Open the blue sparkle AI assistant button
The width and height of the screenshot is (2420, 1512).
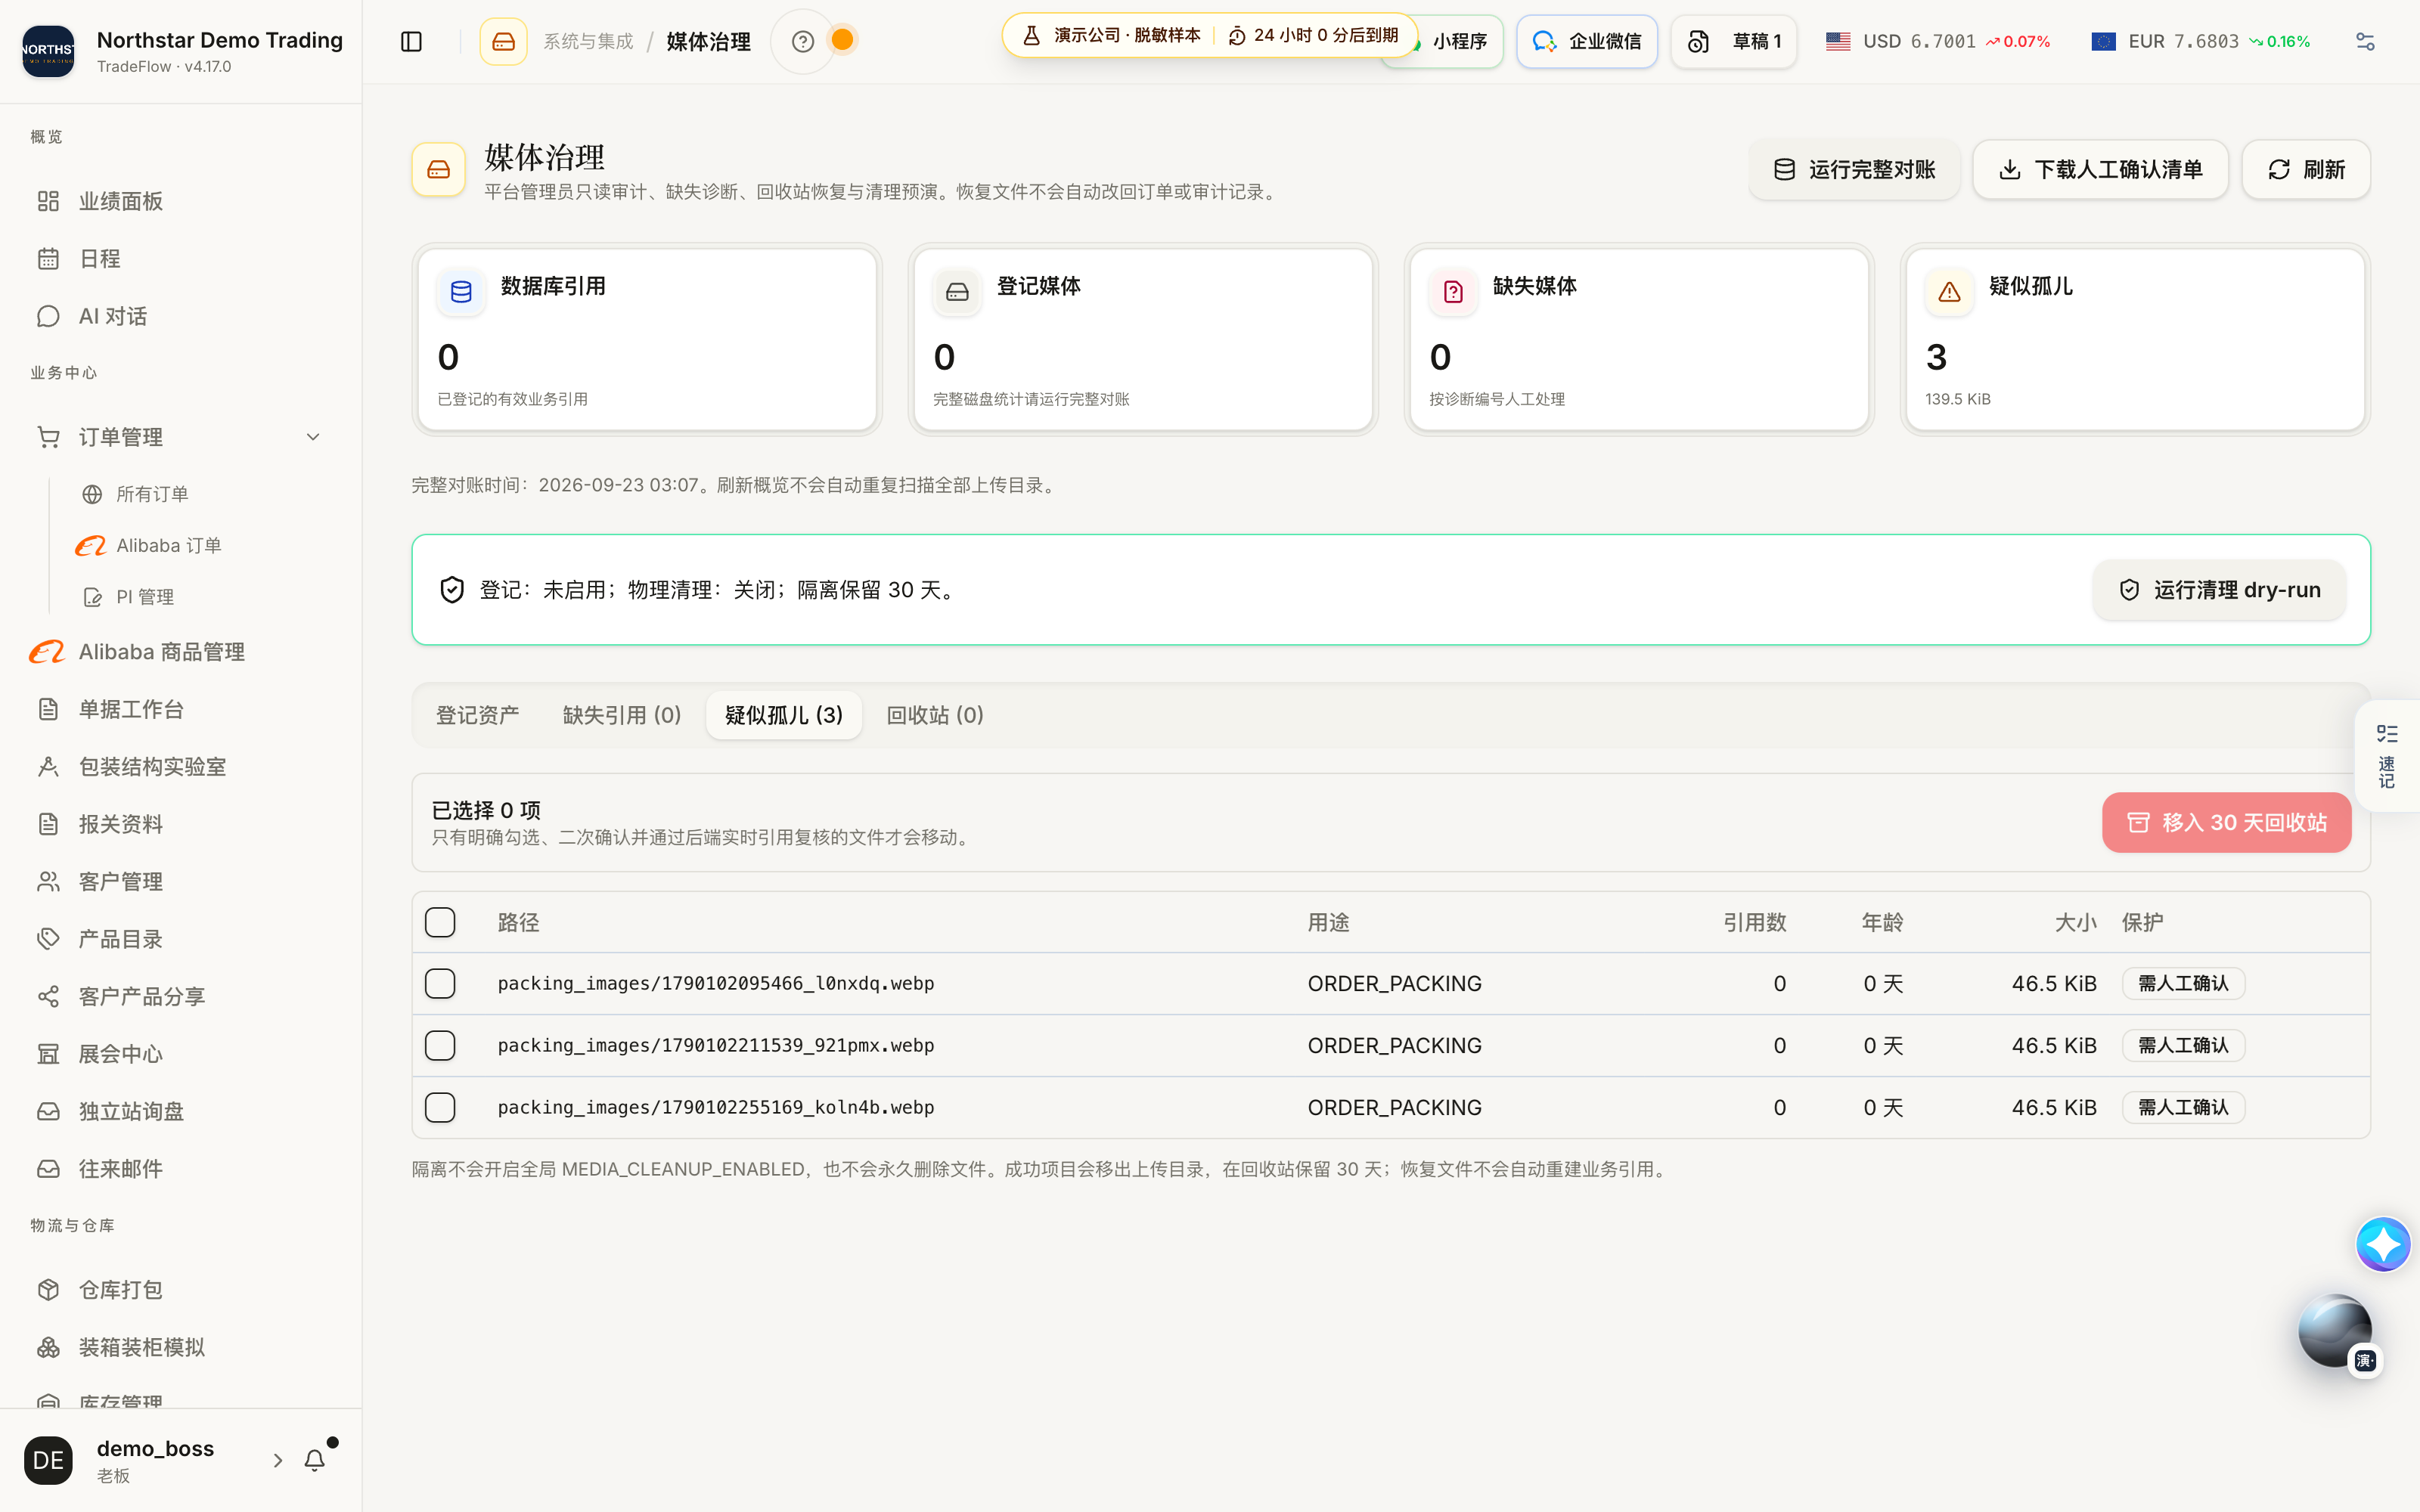(x=2383, y=1244)
